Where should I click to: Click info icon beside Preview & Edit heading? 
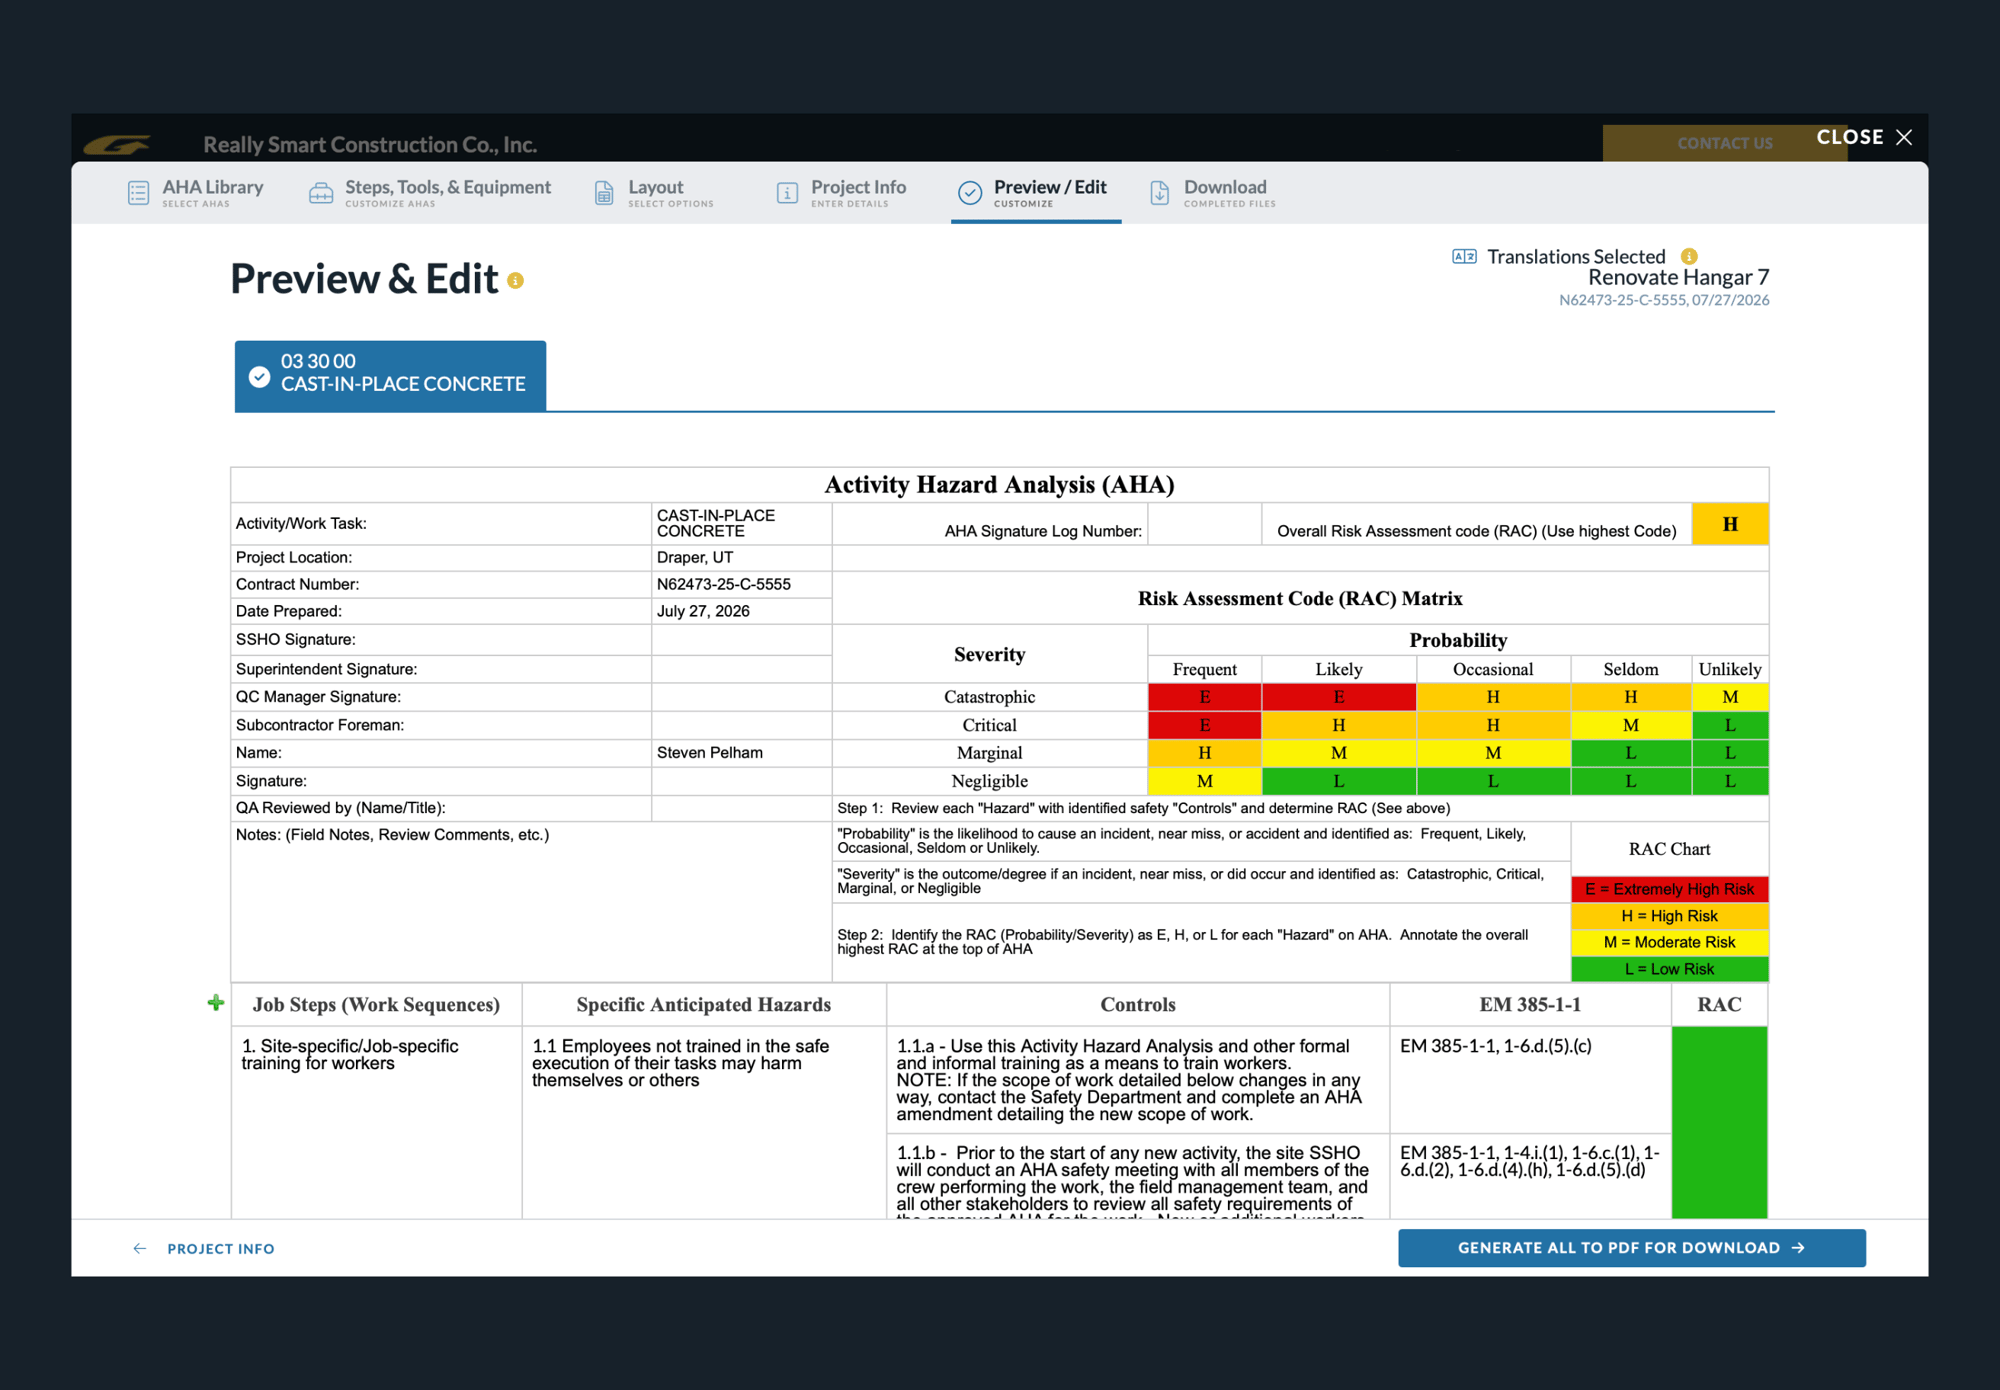[x=516, y=281]
